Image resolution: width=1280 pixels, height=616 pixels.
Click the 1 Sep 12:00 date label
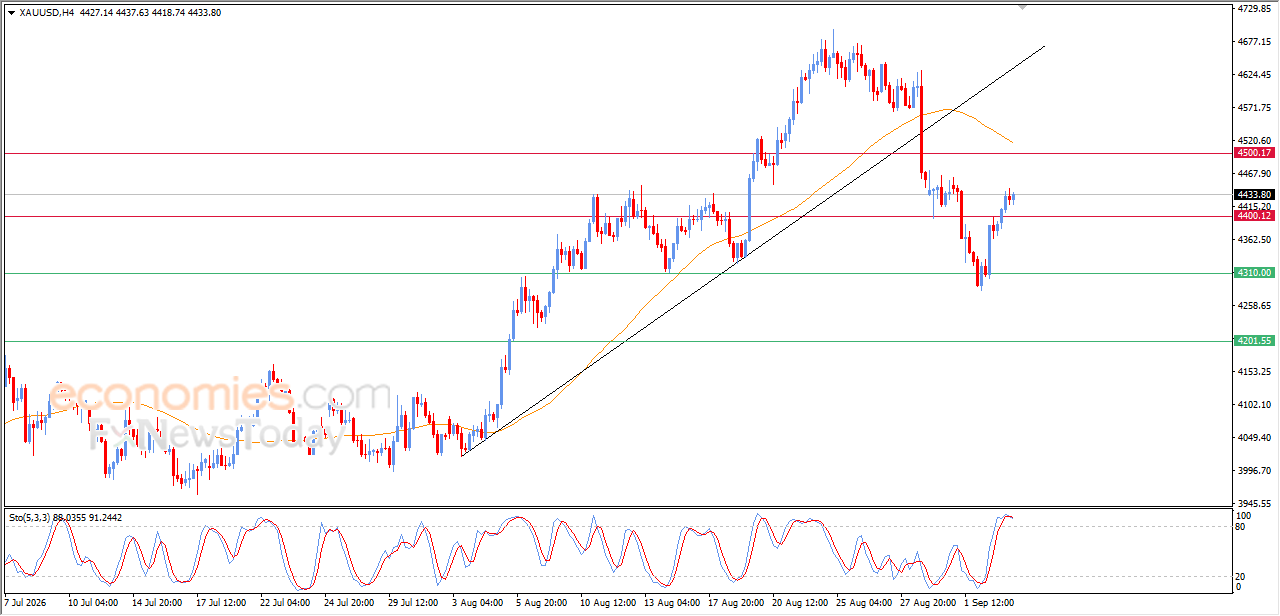point(986,603)
